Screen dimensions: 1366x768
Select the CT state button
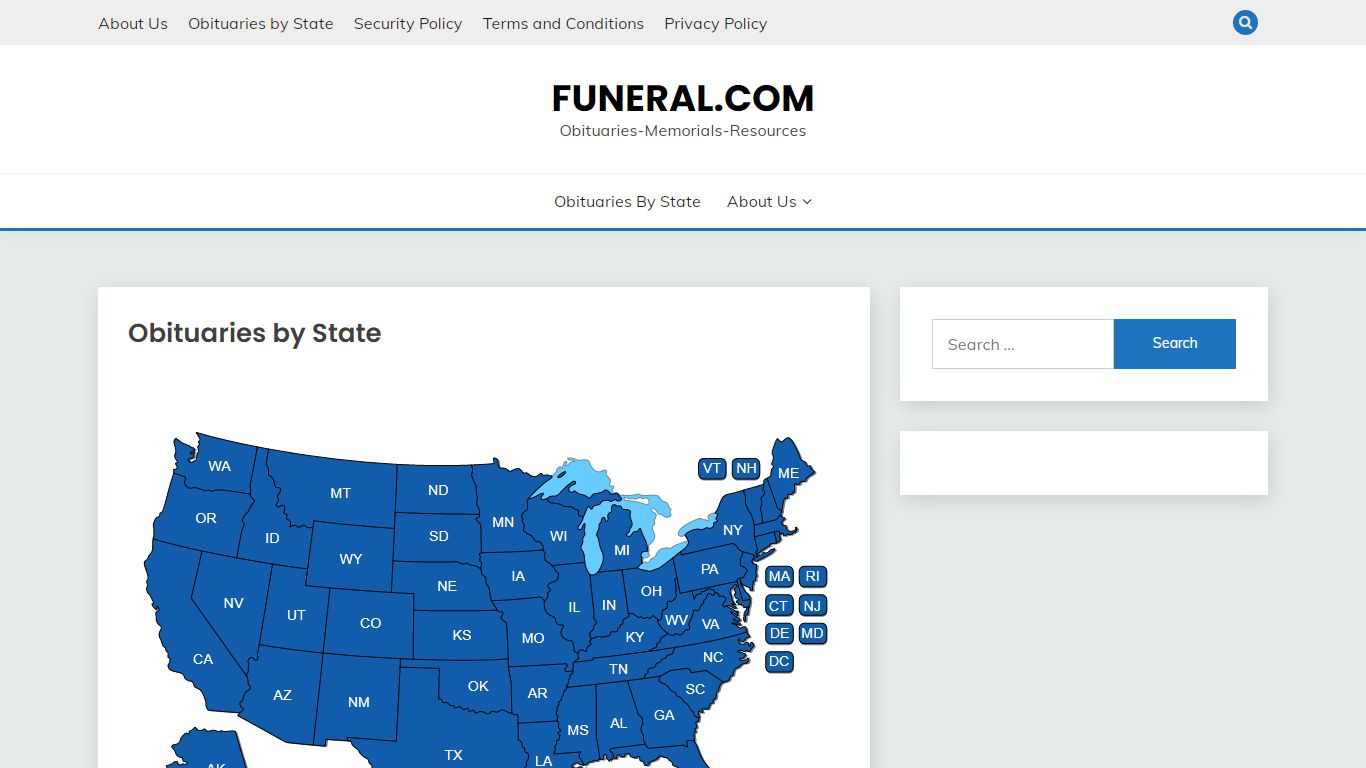(779, 605)
